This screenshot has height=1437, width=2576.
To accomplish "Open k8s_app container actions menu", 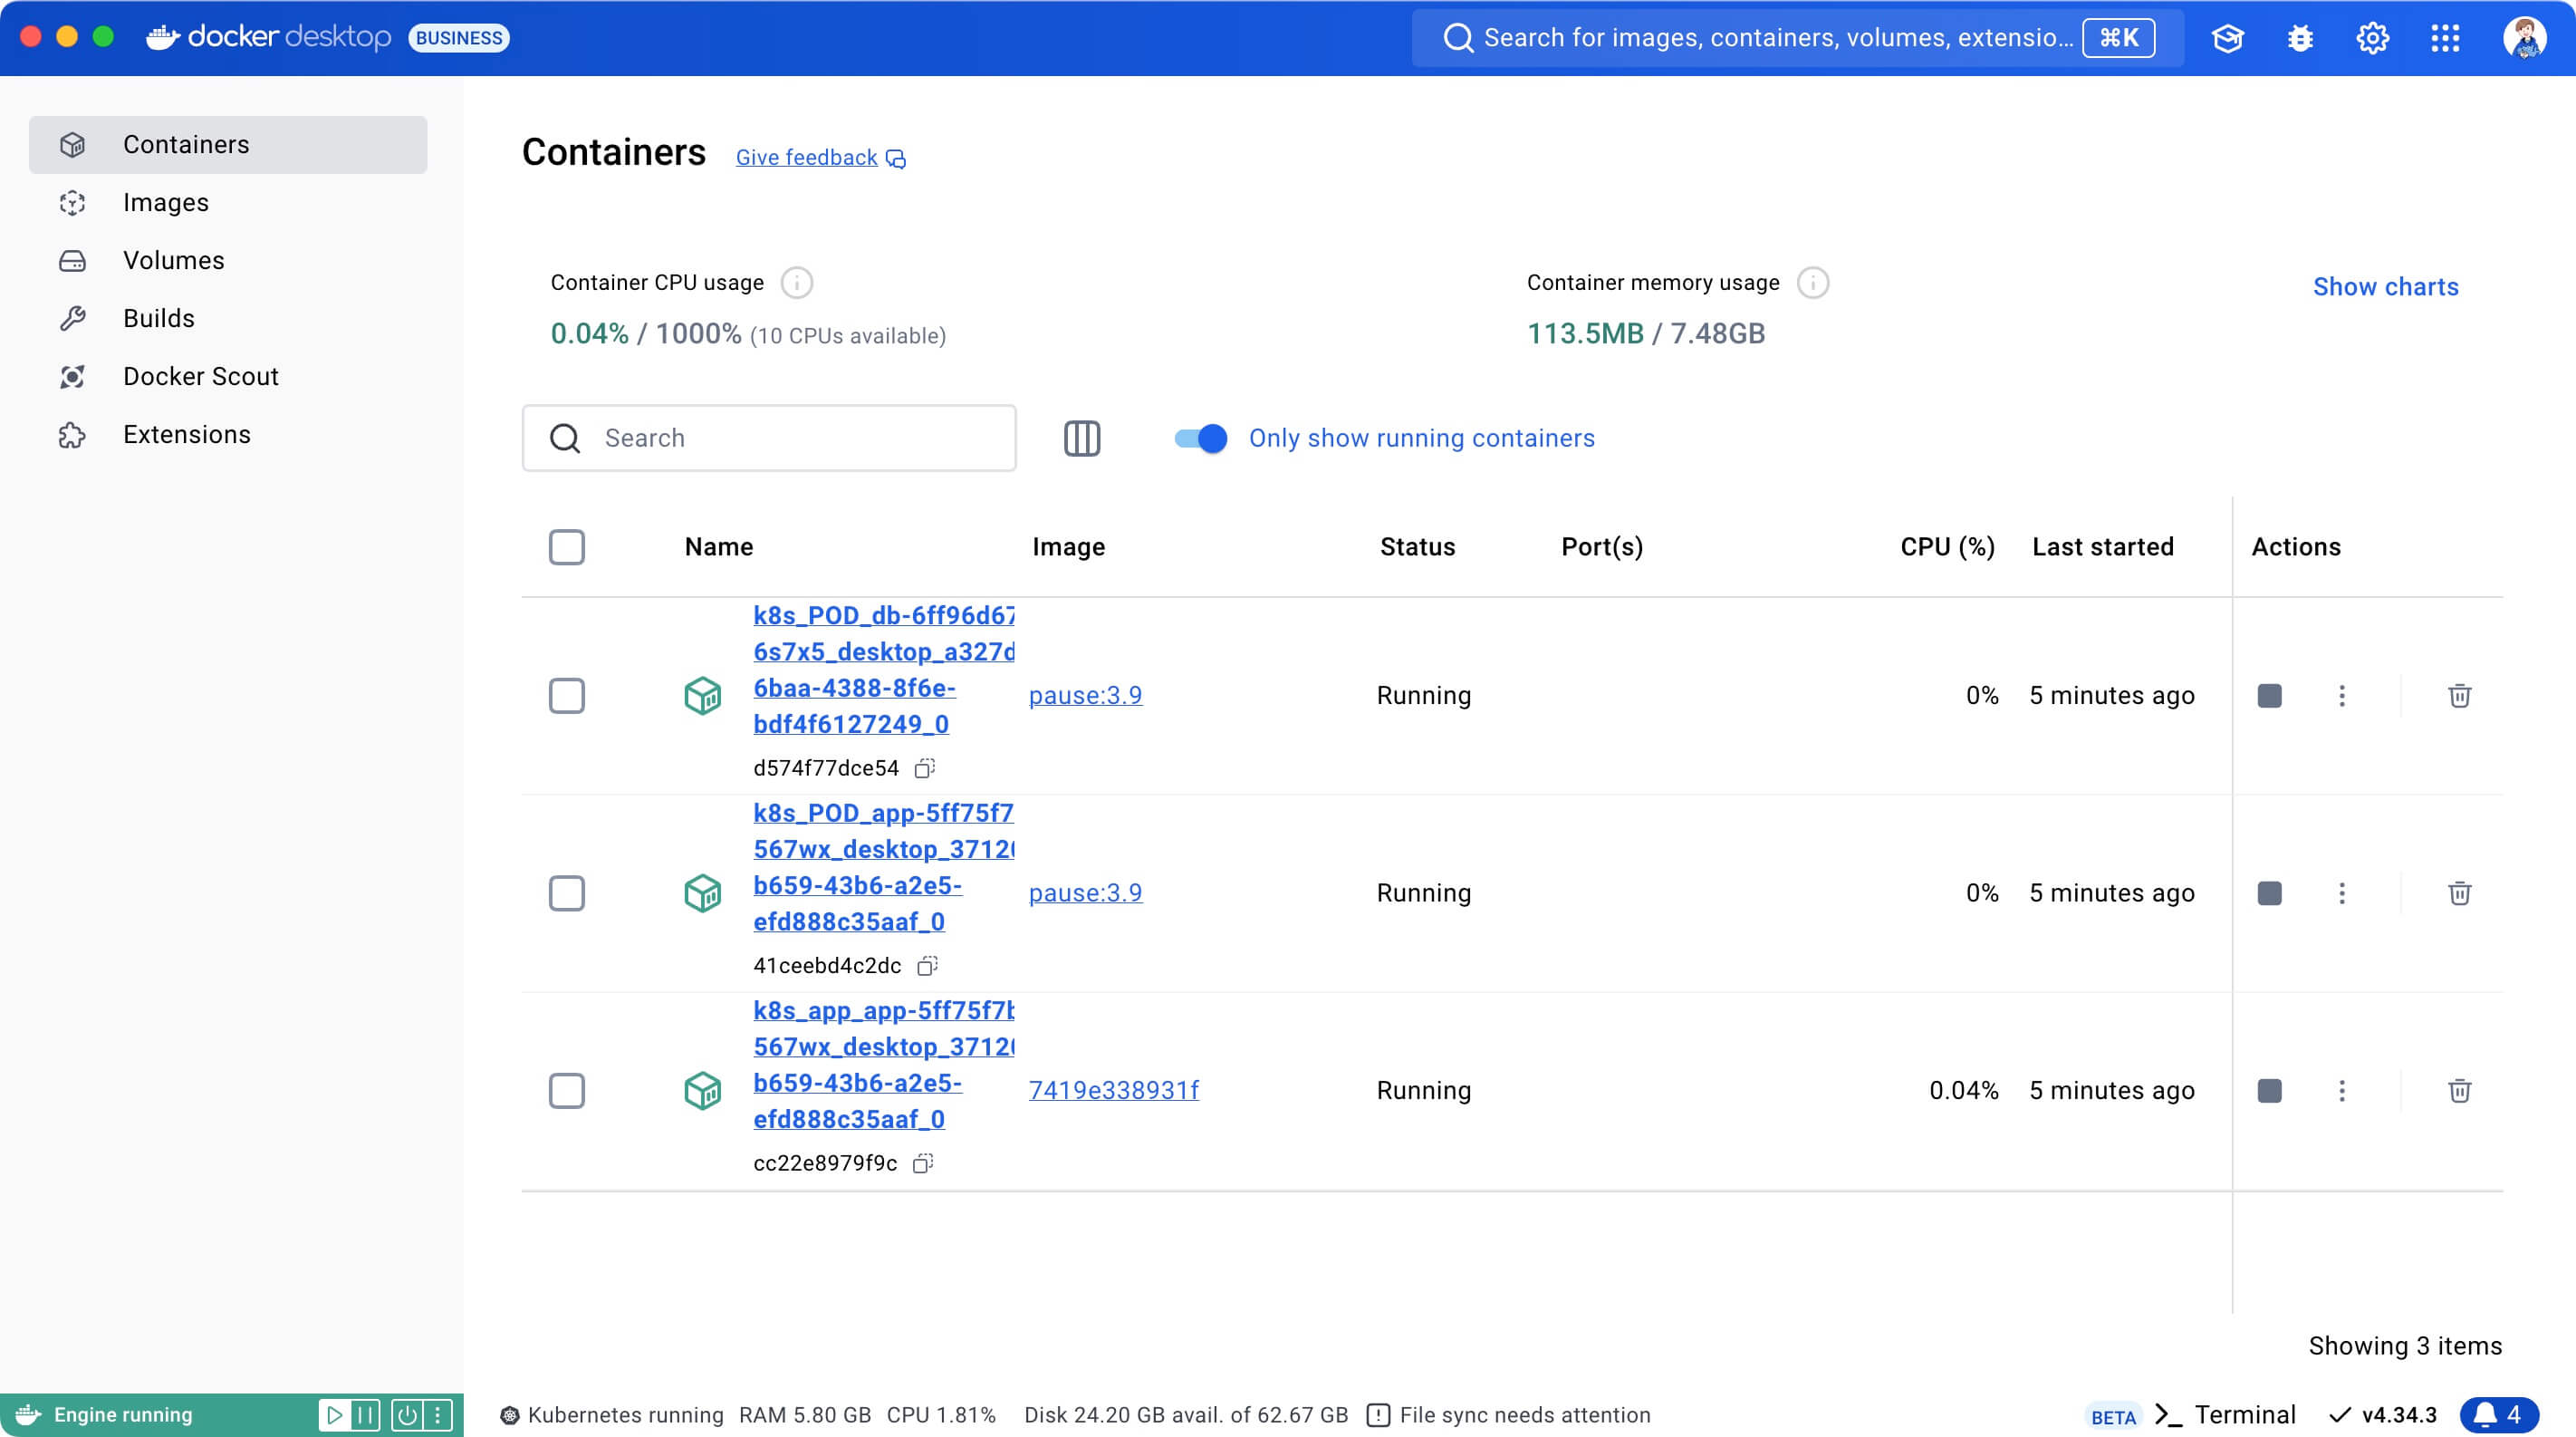I will pos(2342,1088).
